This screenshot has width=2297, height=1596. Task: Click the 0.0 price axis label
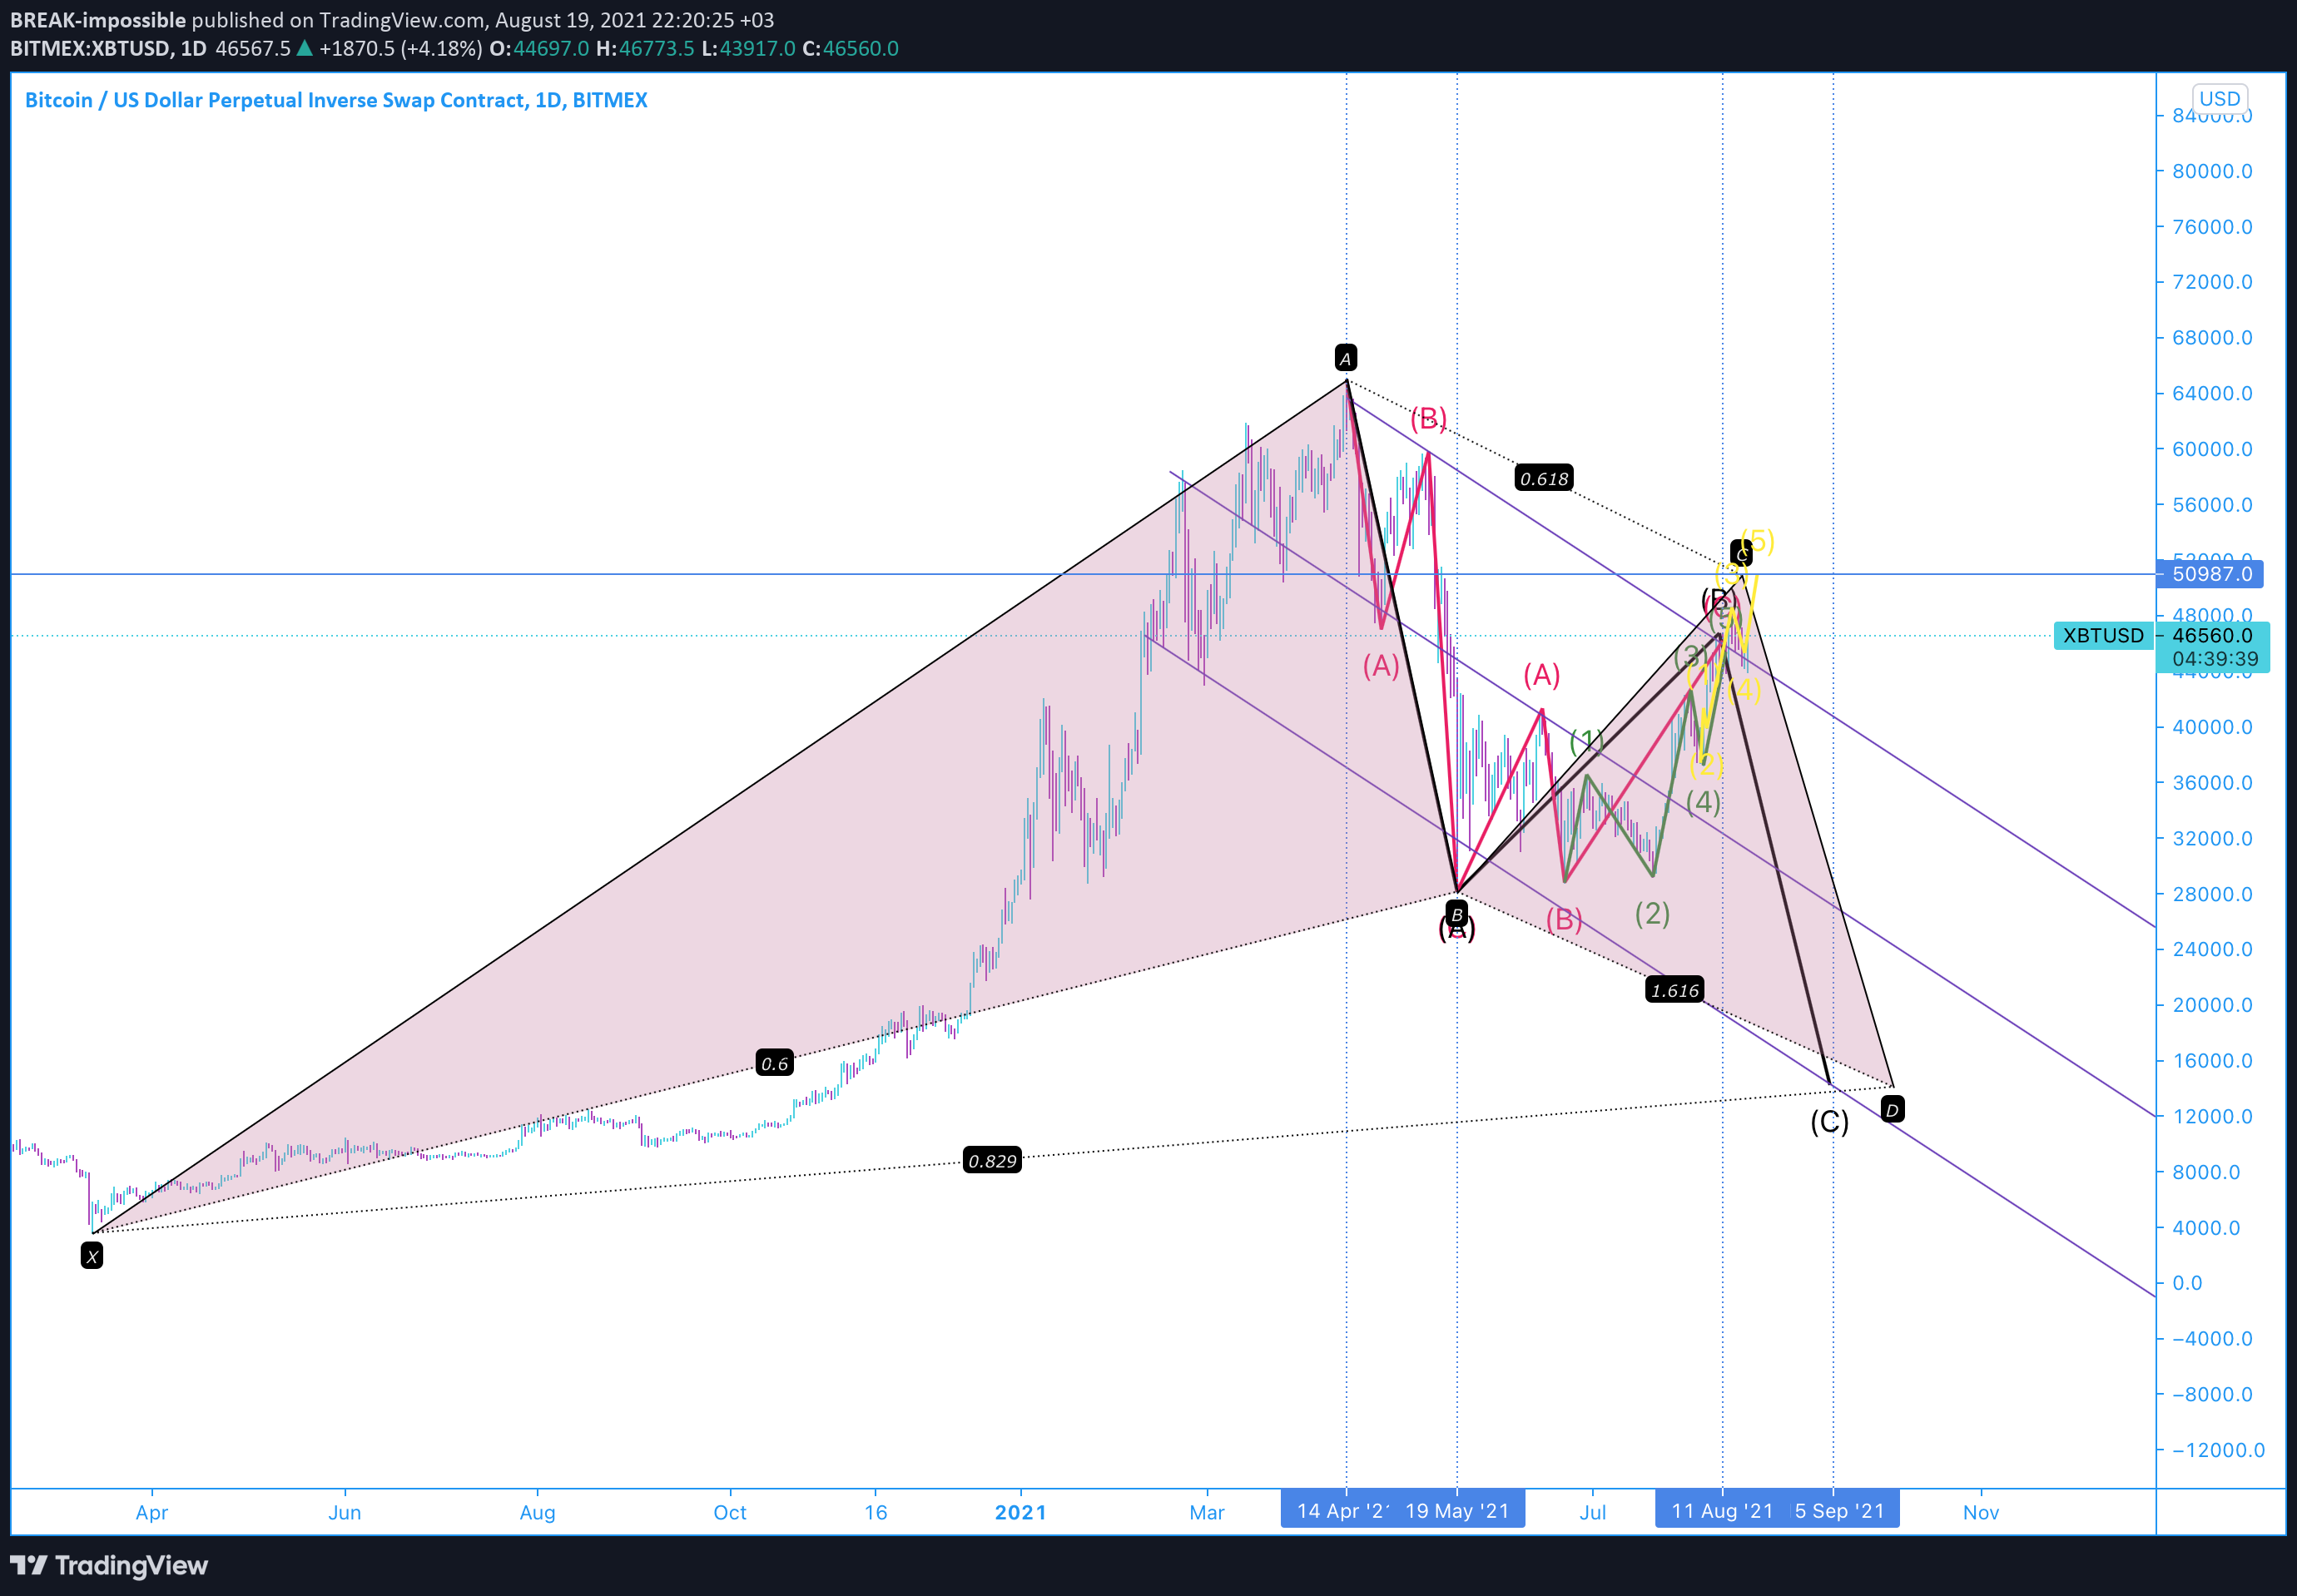tap(2187, 1283)
